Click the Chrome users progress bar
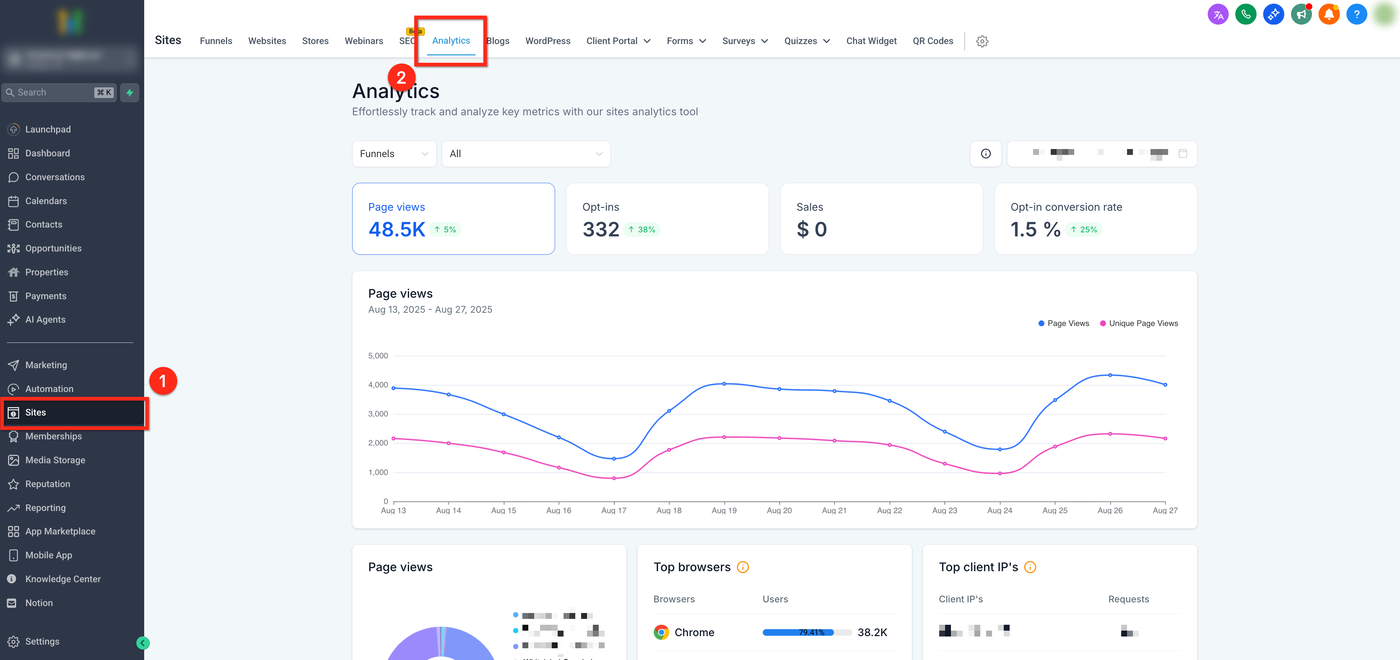 click(806, 632)
